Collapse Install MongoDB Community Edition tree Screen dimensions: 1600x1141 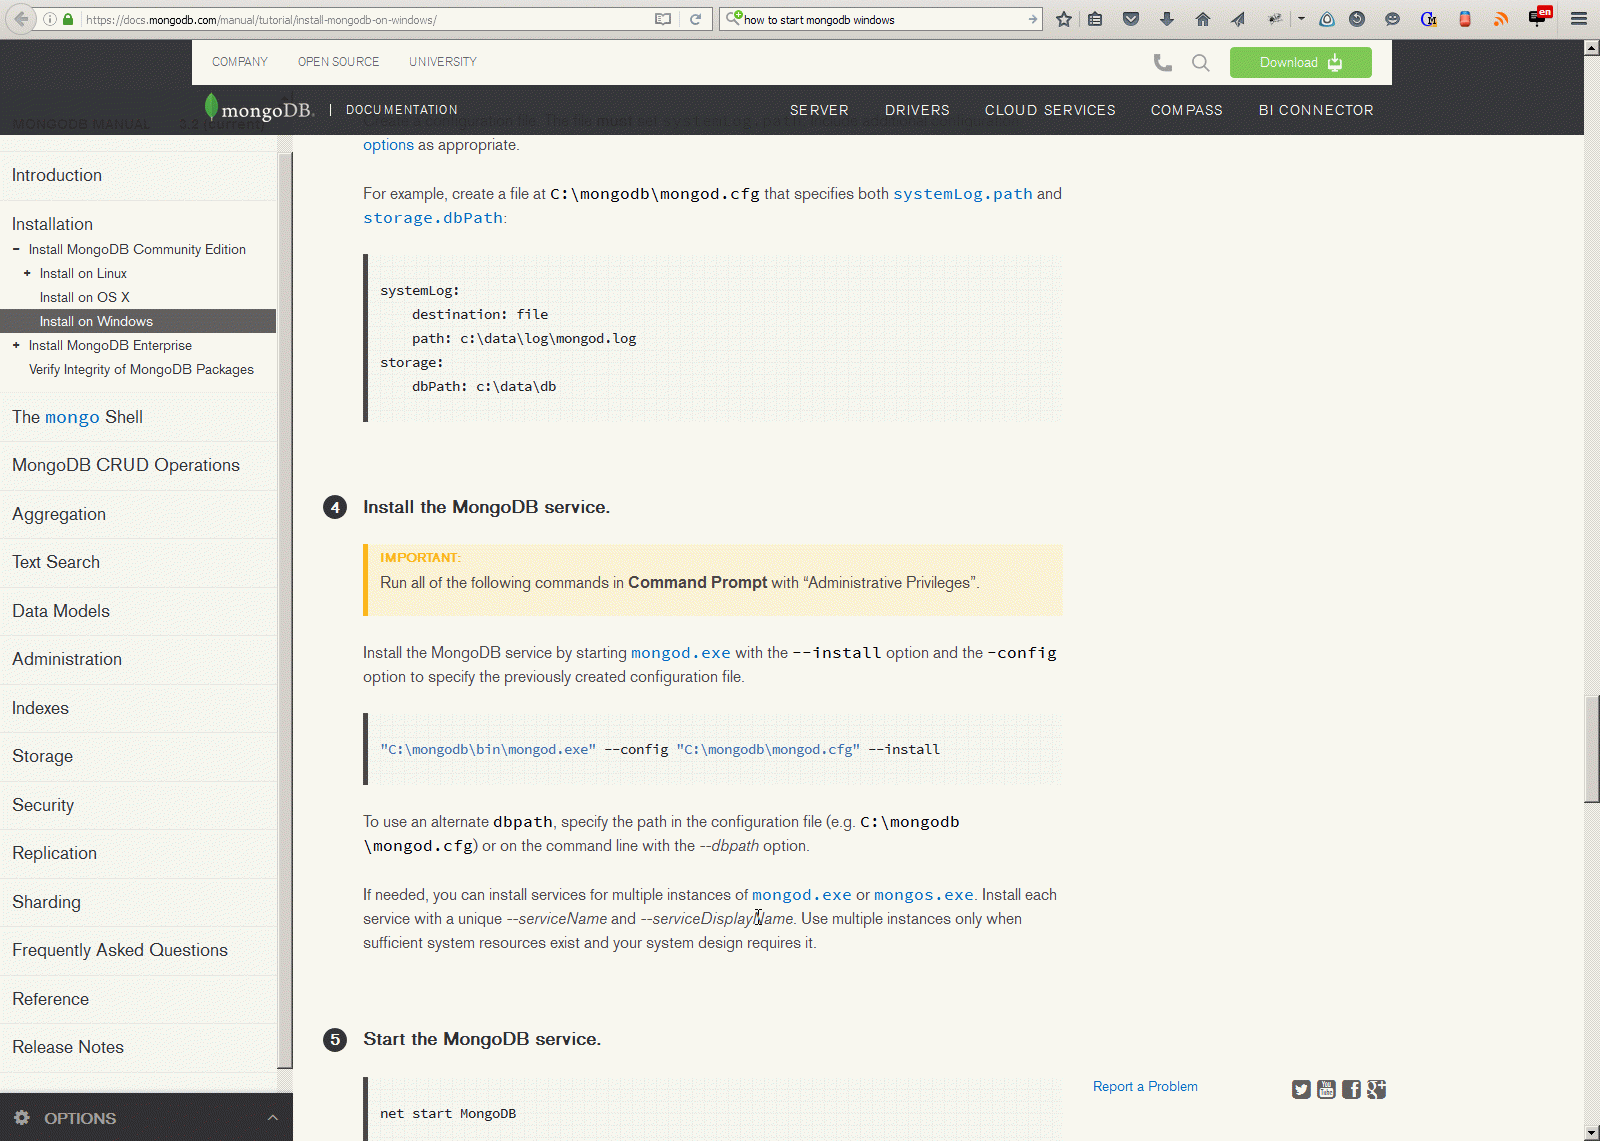16,249
